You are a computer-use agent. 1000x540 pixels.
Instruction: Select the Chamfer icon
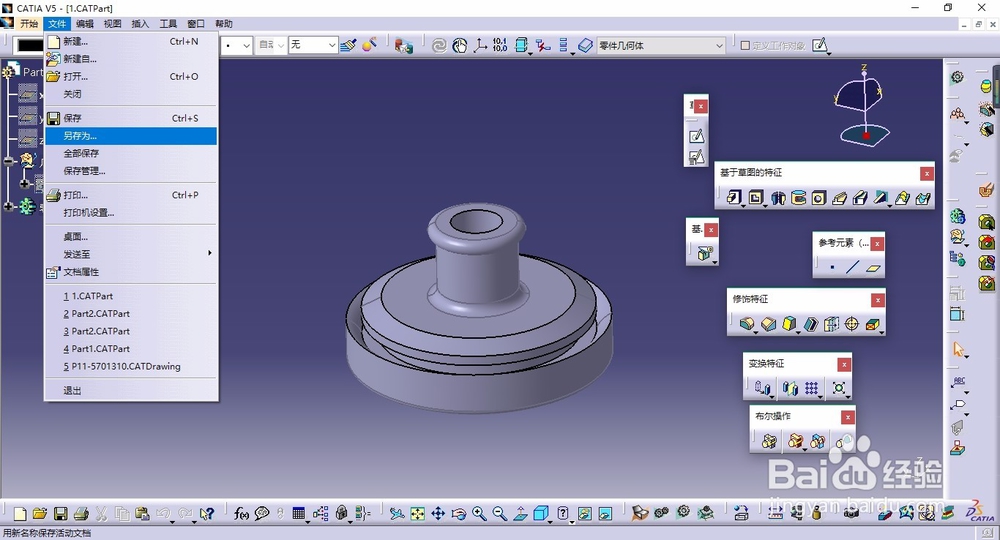tap(768, 325)
